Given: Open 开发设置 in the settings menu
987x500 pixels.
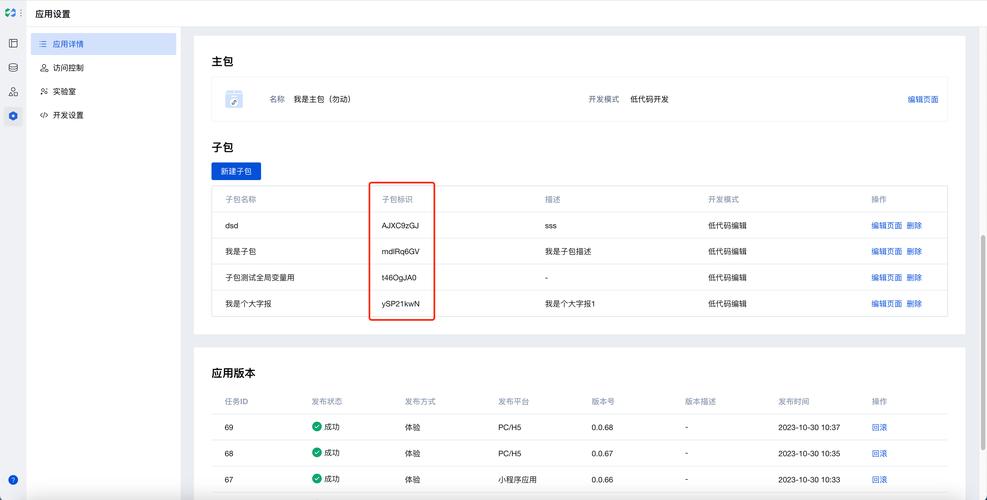Looking at the screenshot, I should coord(103,115).
